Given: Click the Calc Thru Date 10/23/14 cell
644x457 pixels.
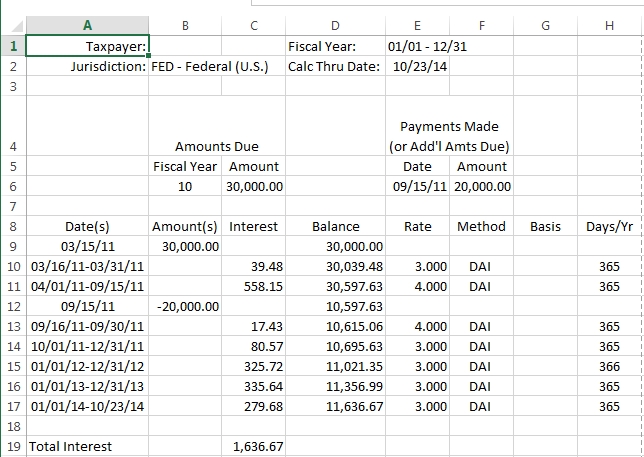Looking at the screenshot, I should (417, 66).
